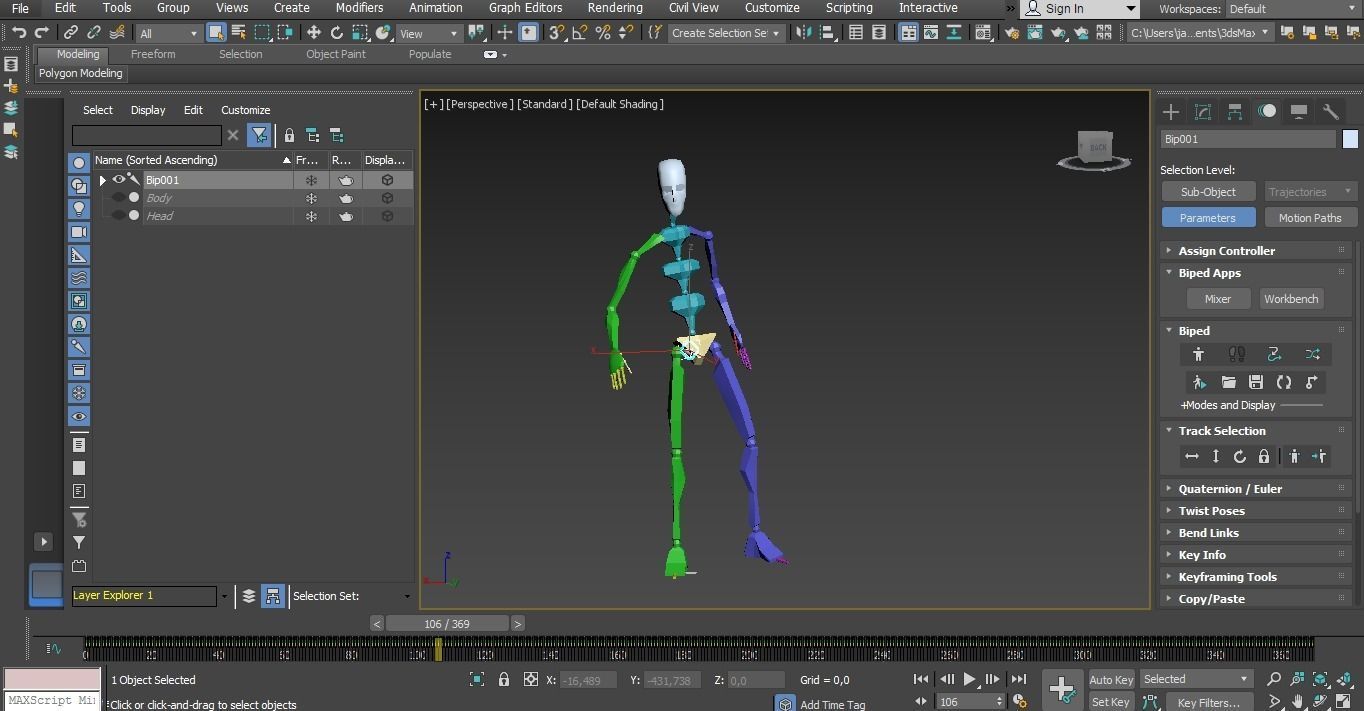Open the Create panel tab
The width and height of the screenshot is (1364, 711).
[1171, 112]
